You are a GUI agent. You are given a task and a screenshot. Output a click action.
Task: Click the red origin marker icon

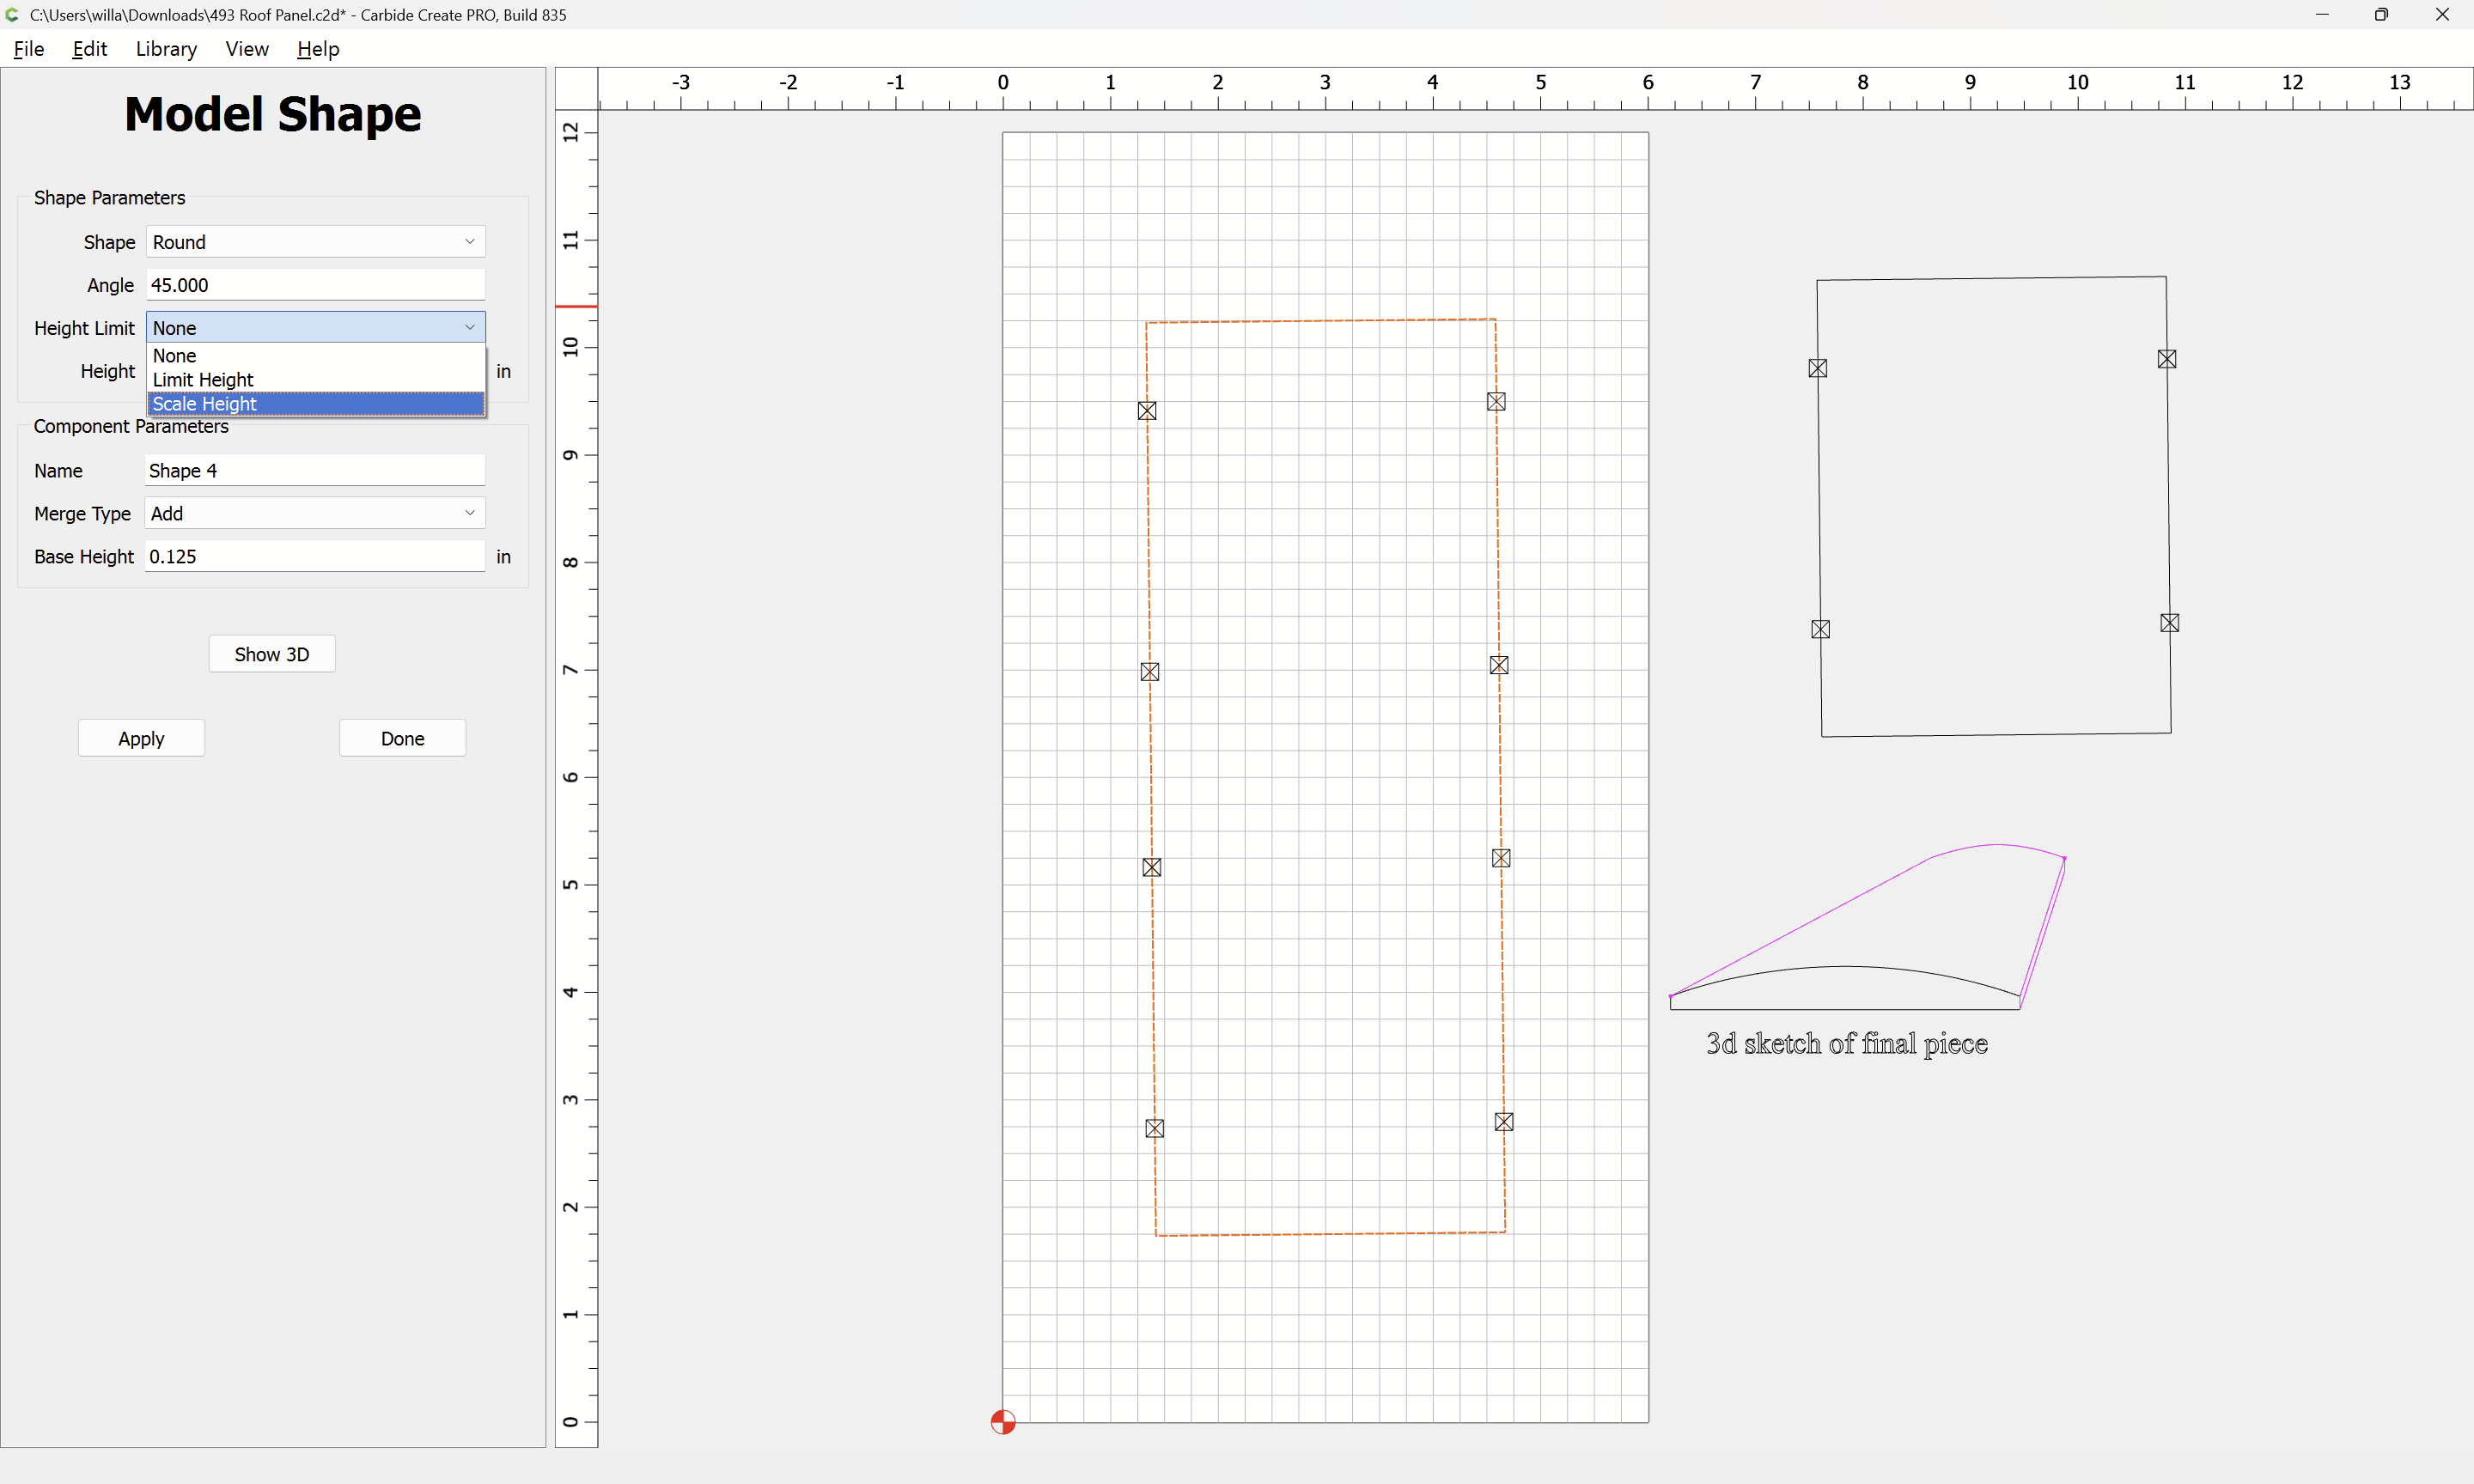click(x=1002, y=1421)
